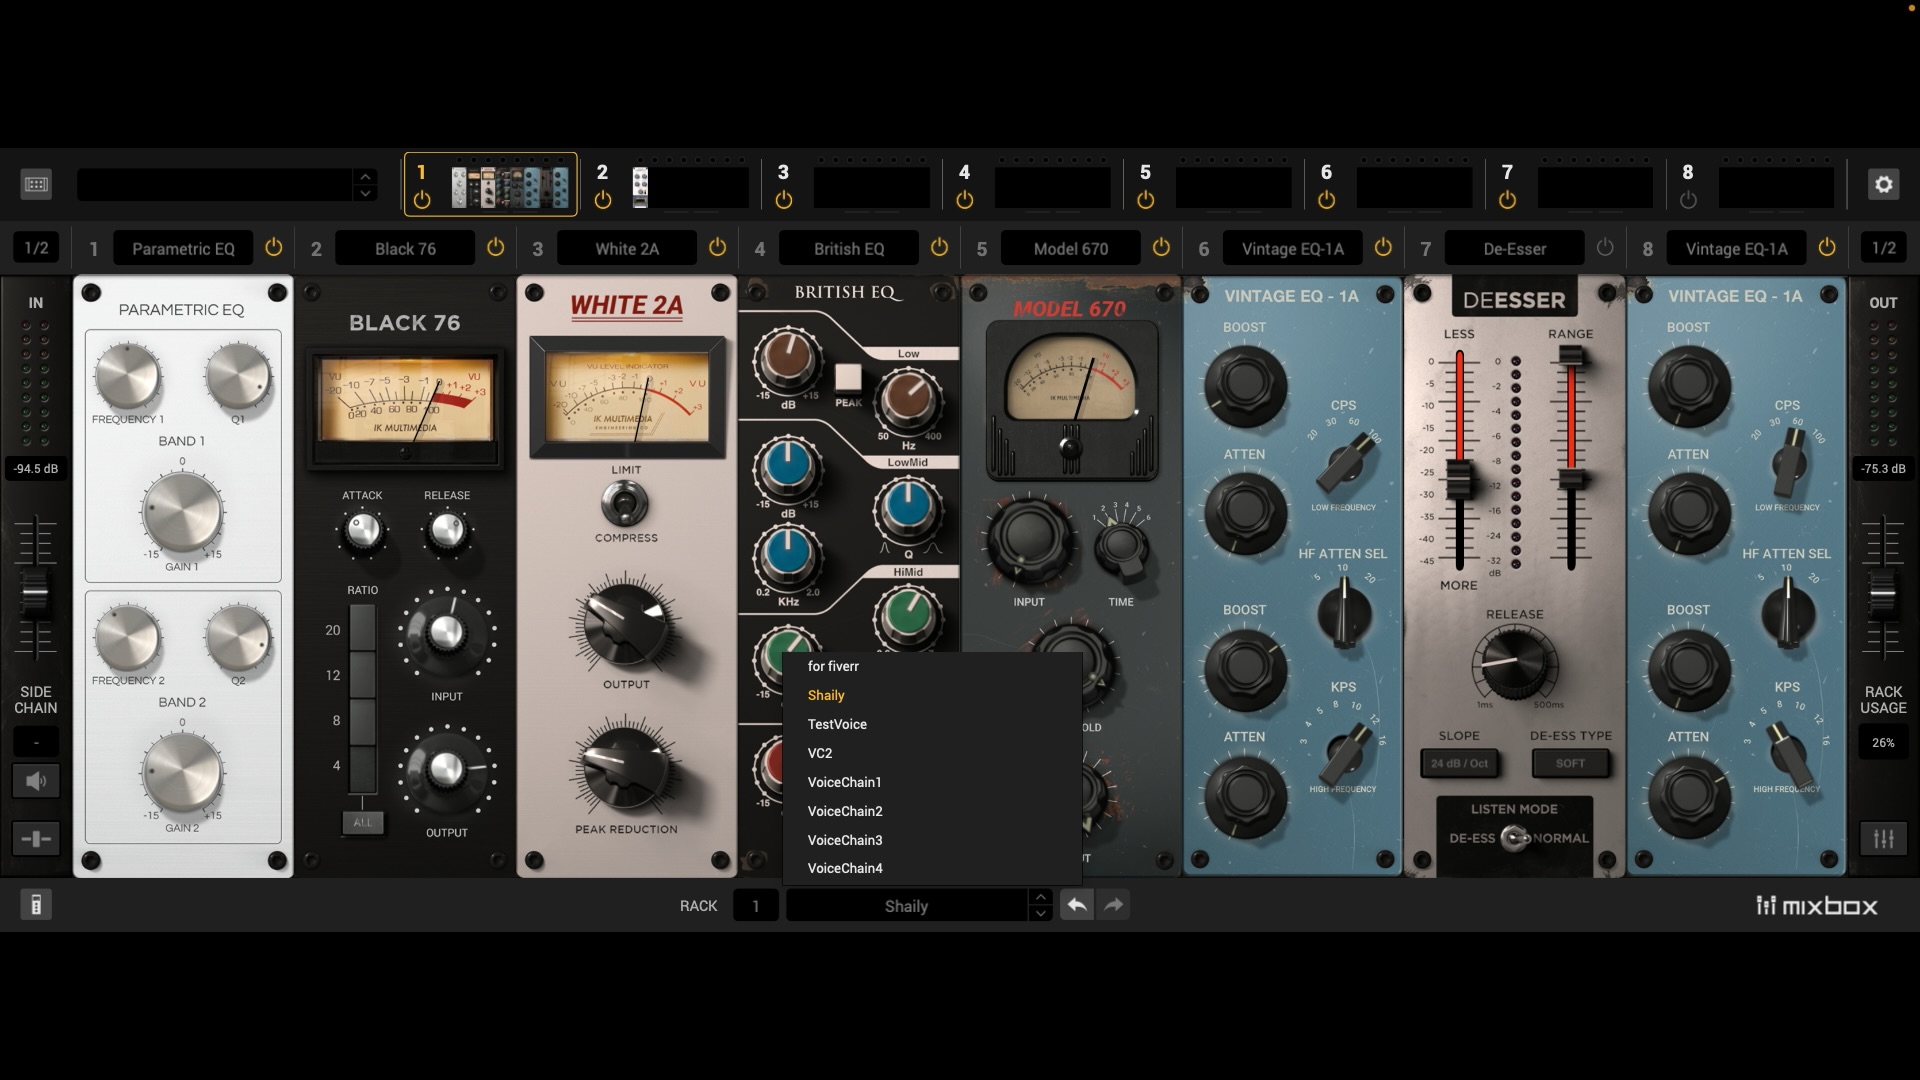
Task: Click the redo arrow button
Action: point(1113,905)
